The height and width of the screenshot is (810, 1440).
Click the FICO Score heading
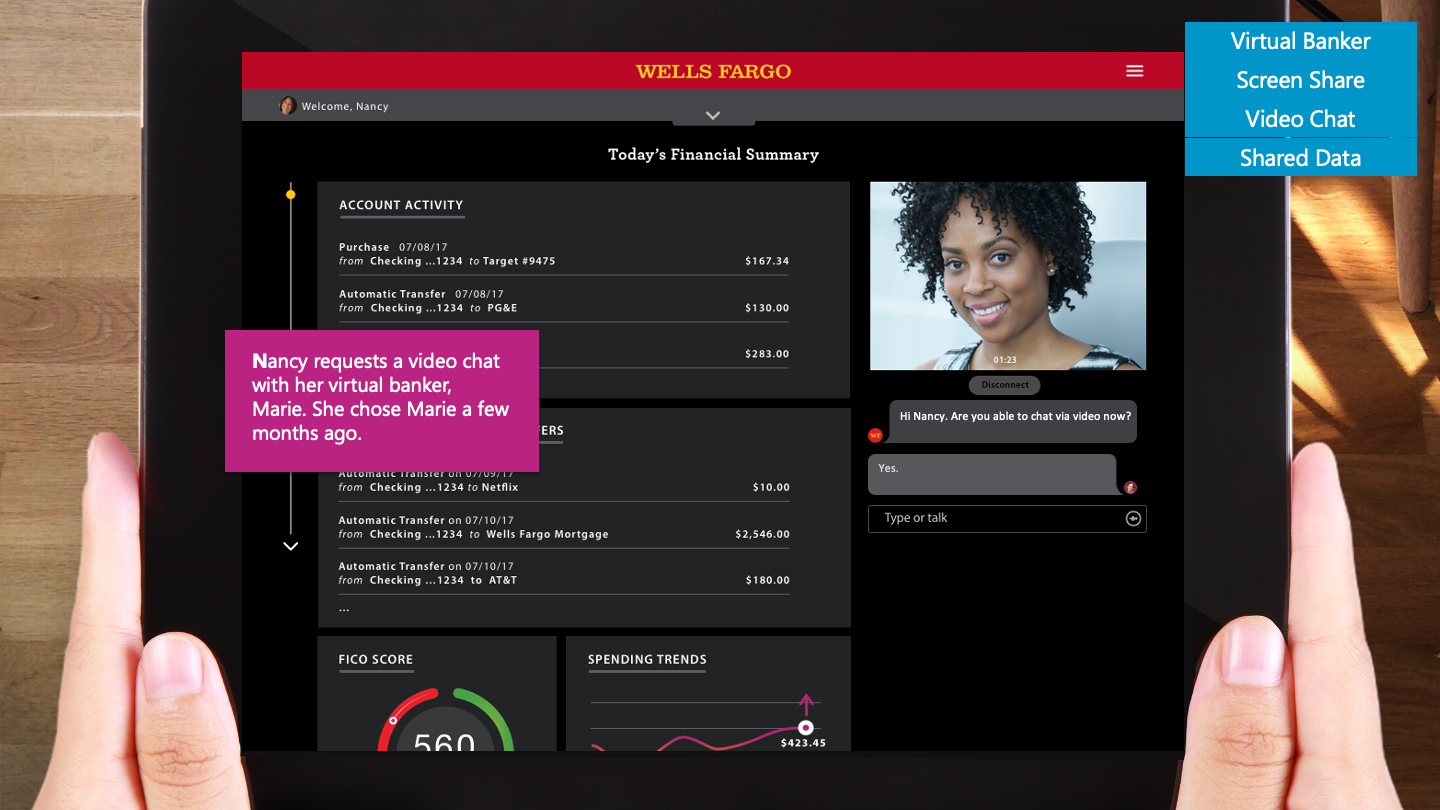pyautogui.click(x=376, y=660)
